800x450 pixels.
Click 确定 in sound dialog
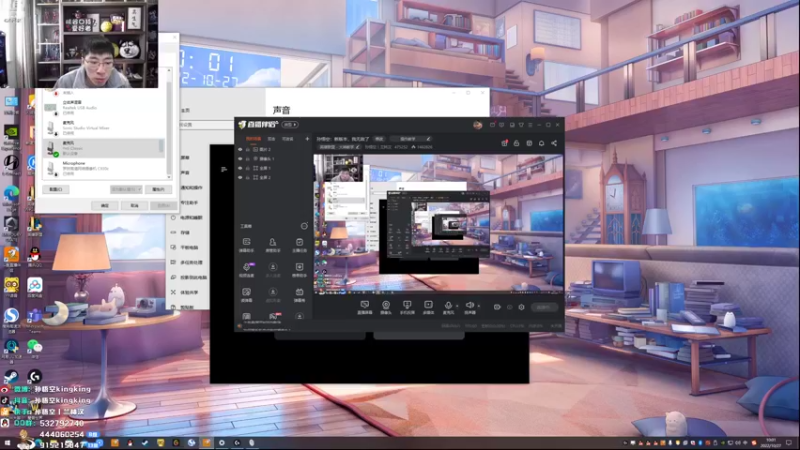105,205
